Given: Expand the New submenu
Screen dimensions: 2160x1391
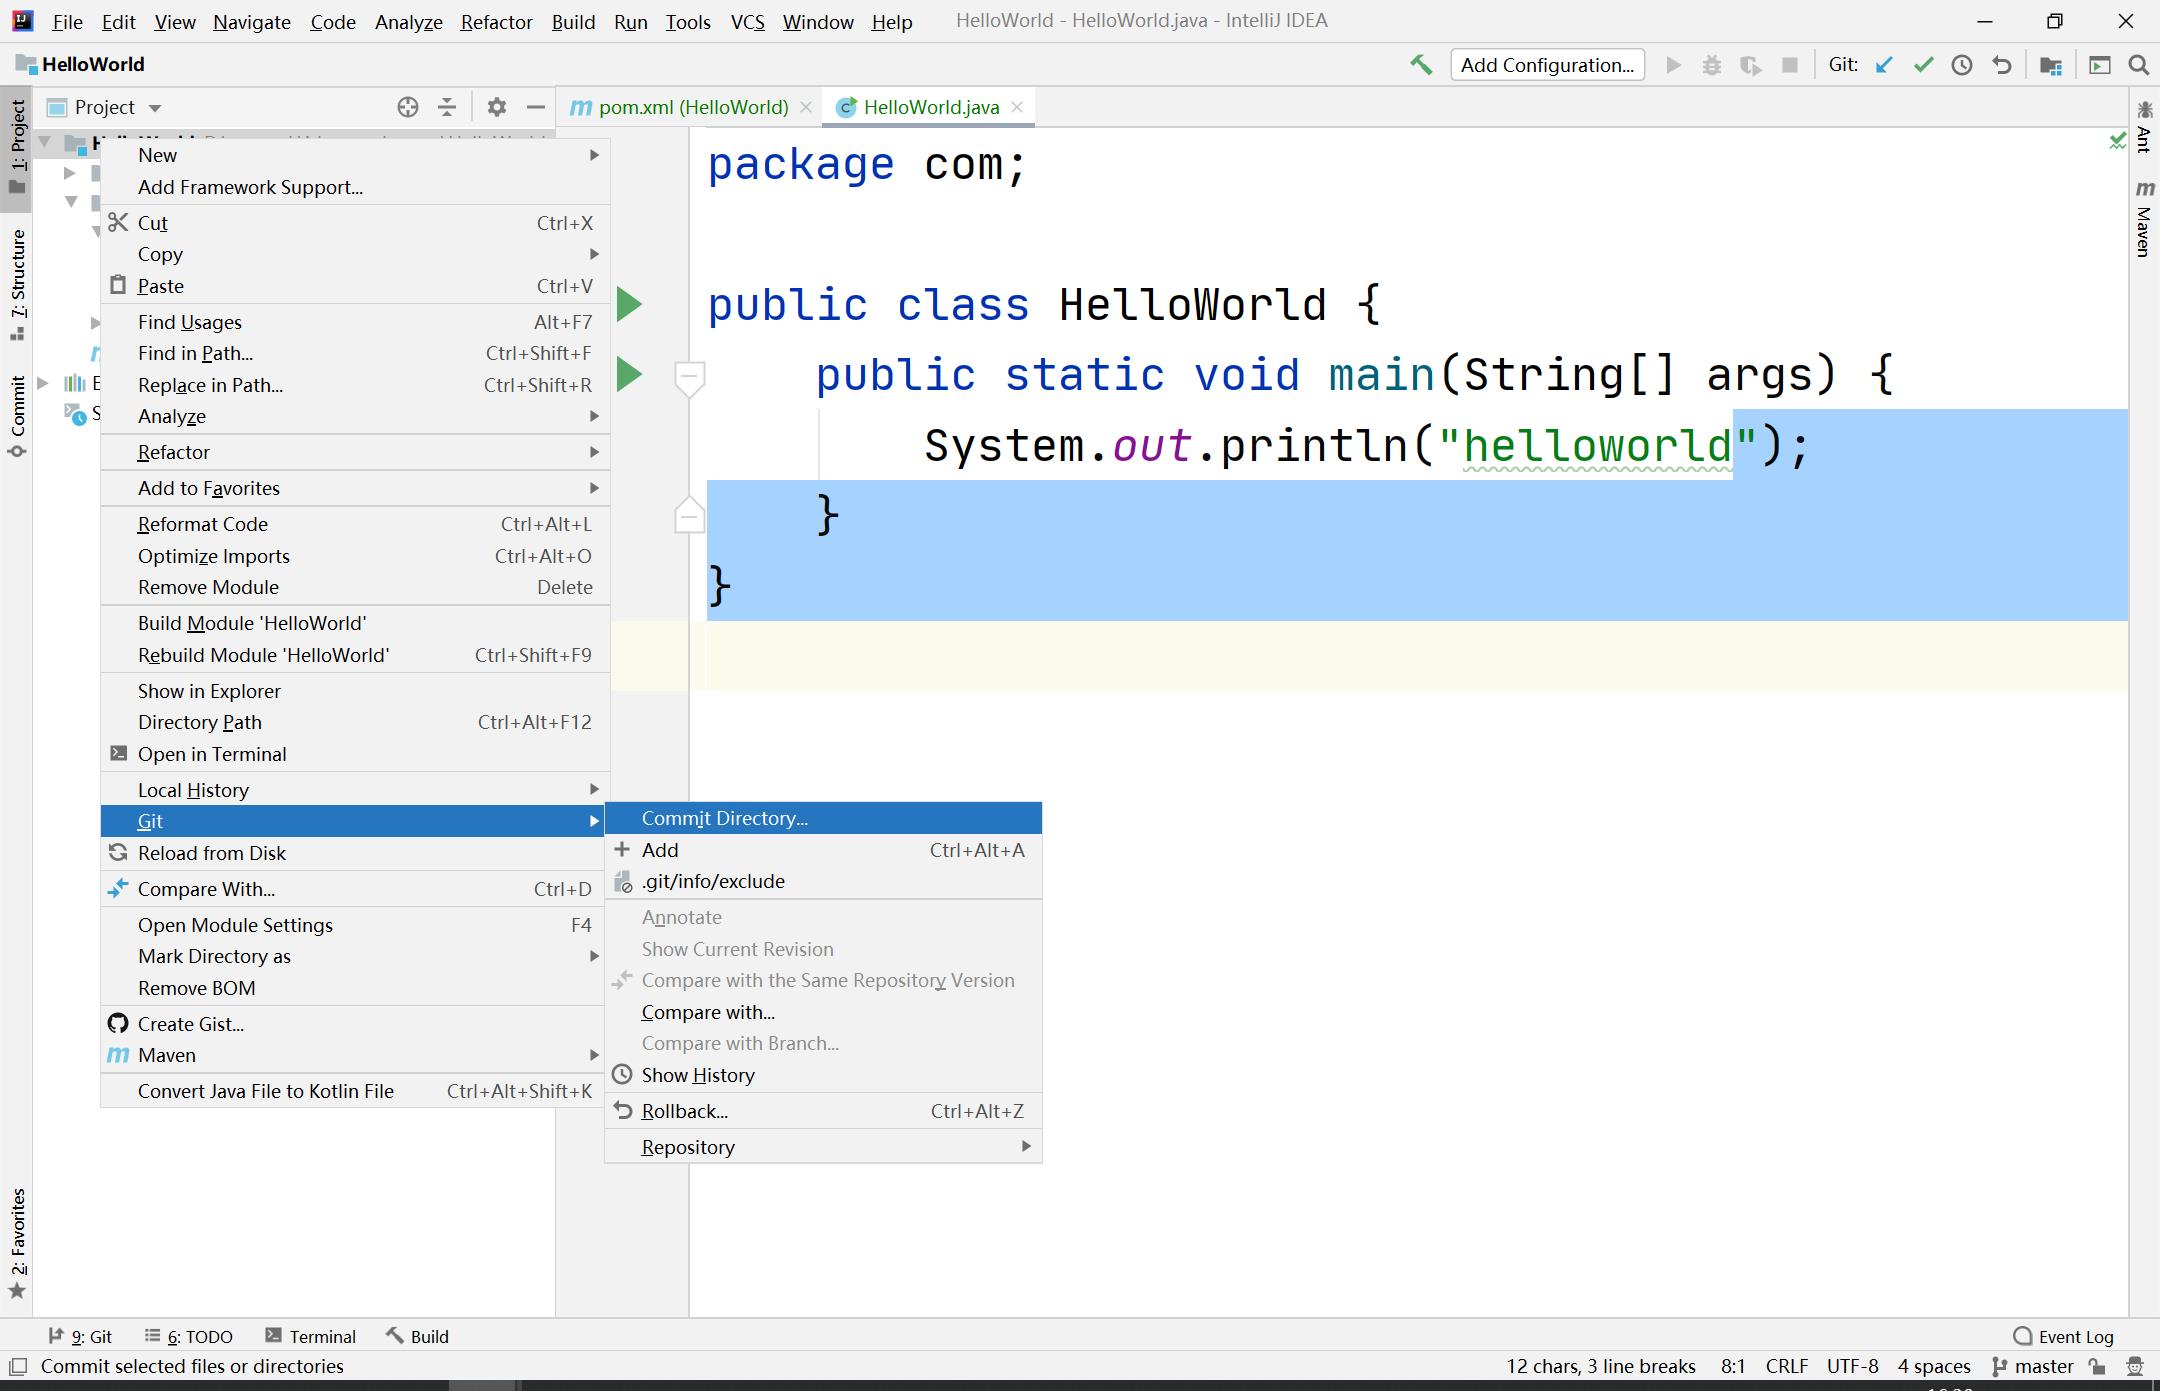Looking at the screenshot, I should [x=355, y=155].
